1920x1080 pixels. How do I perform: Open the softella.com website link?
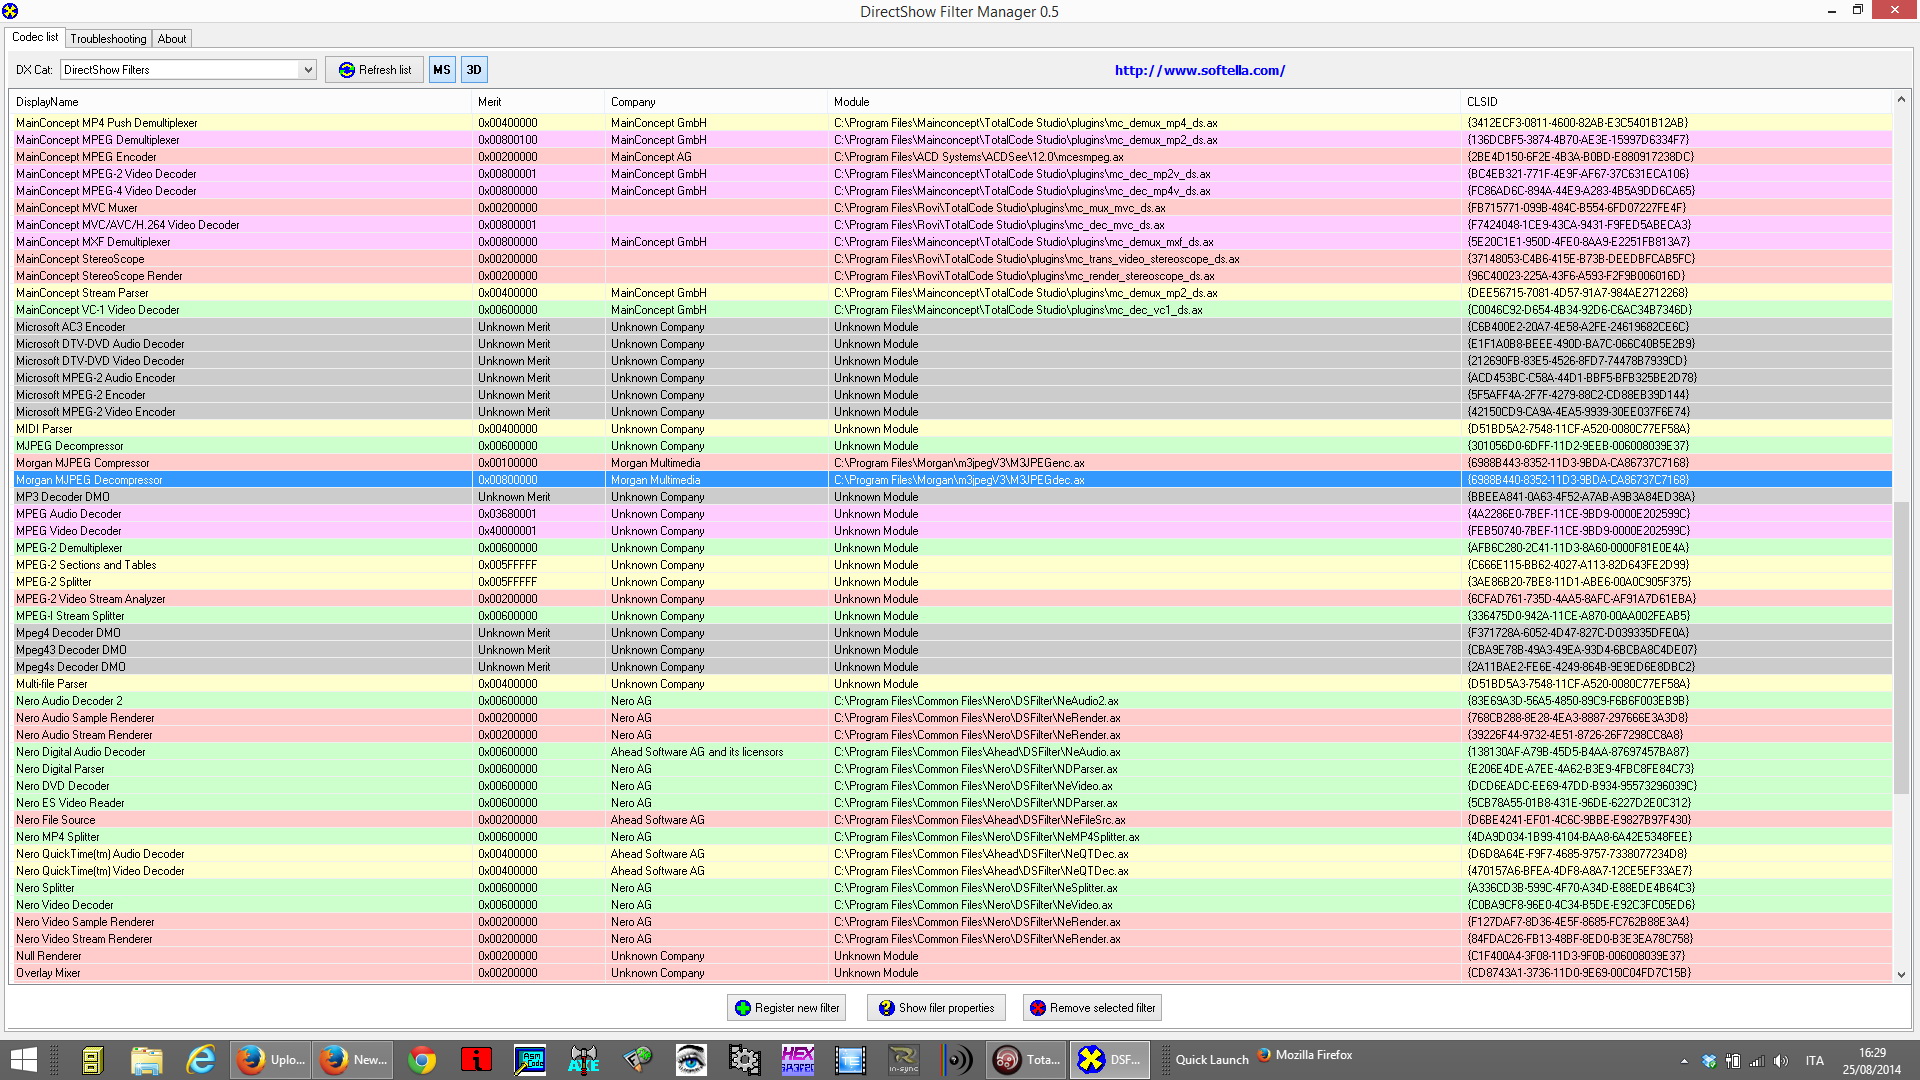coord(1199,70)
